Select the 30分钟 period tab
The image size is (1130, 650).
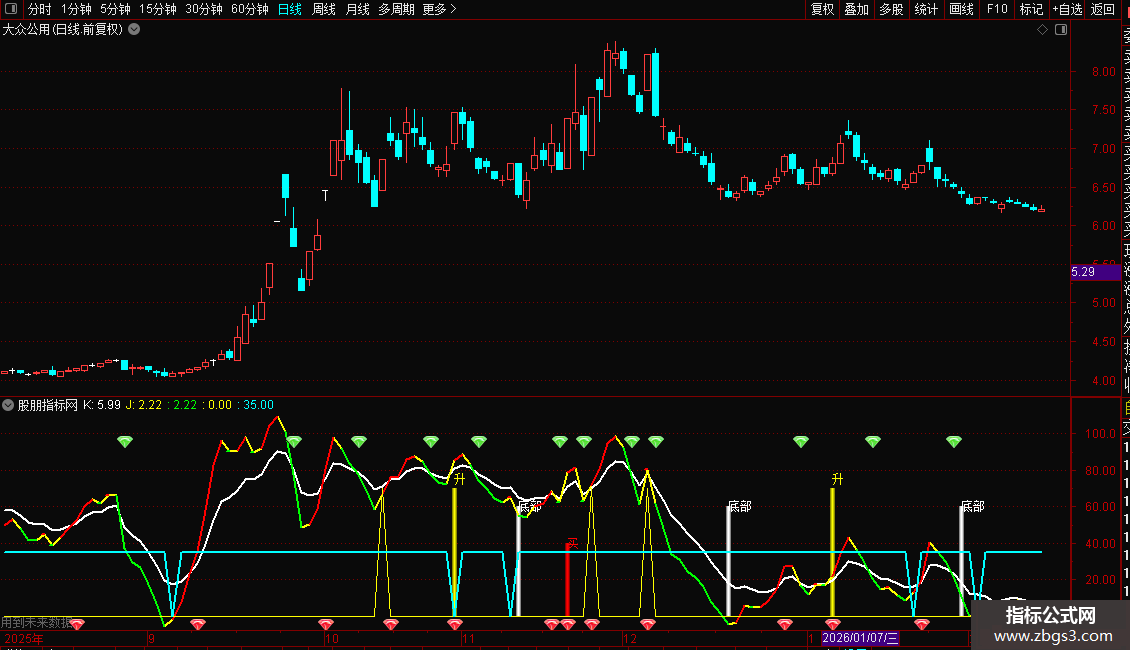pos(204,9)
